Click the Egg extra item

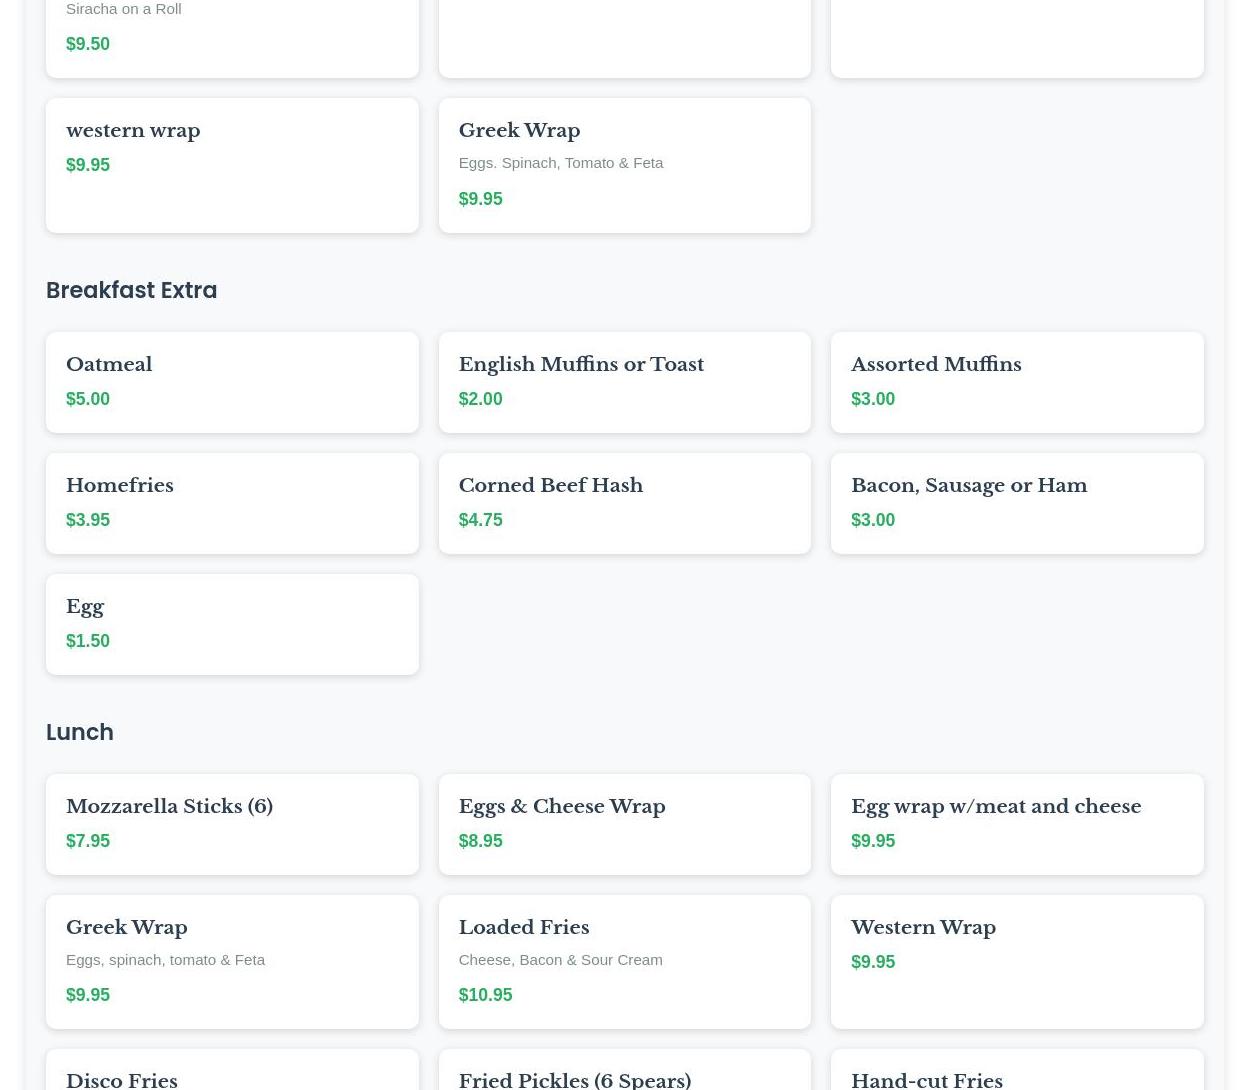pos(232,624)
